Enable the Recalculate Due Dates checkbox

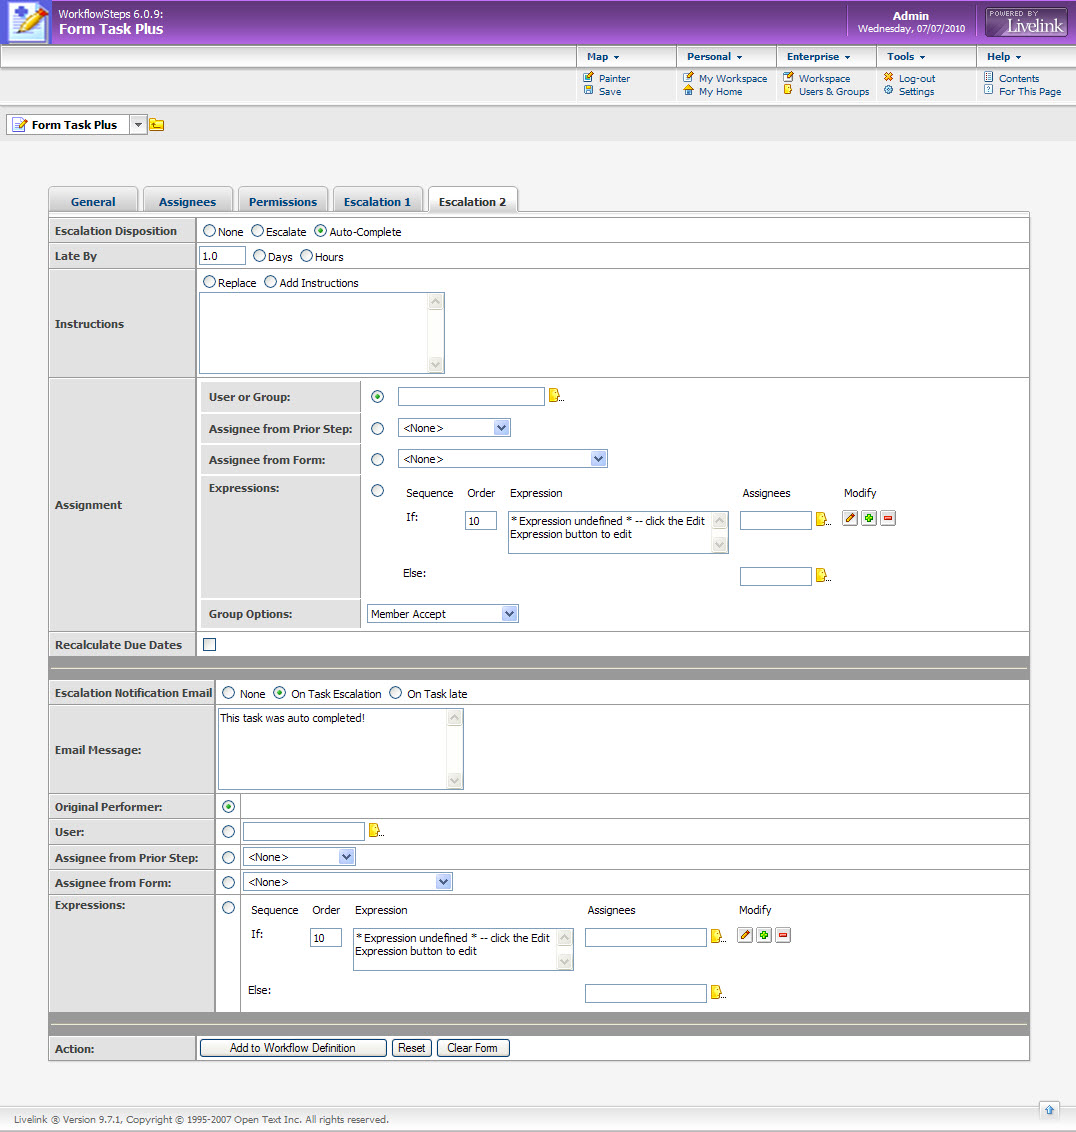click(x=210, y=645)
